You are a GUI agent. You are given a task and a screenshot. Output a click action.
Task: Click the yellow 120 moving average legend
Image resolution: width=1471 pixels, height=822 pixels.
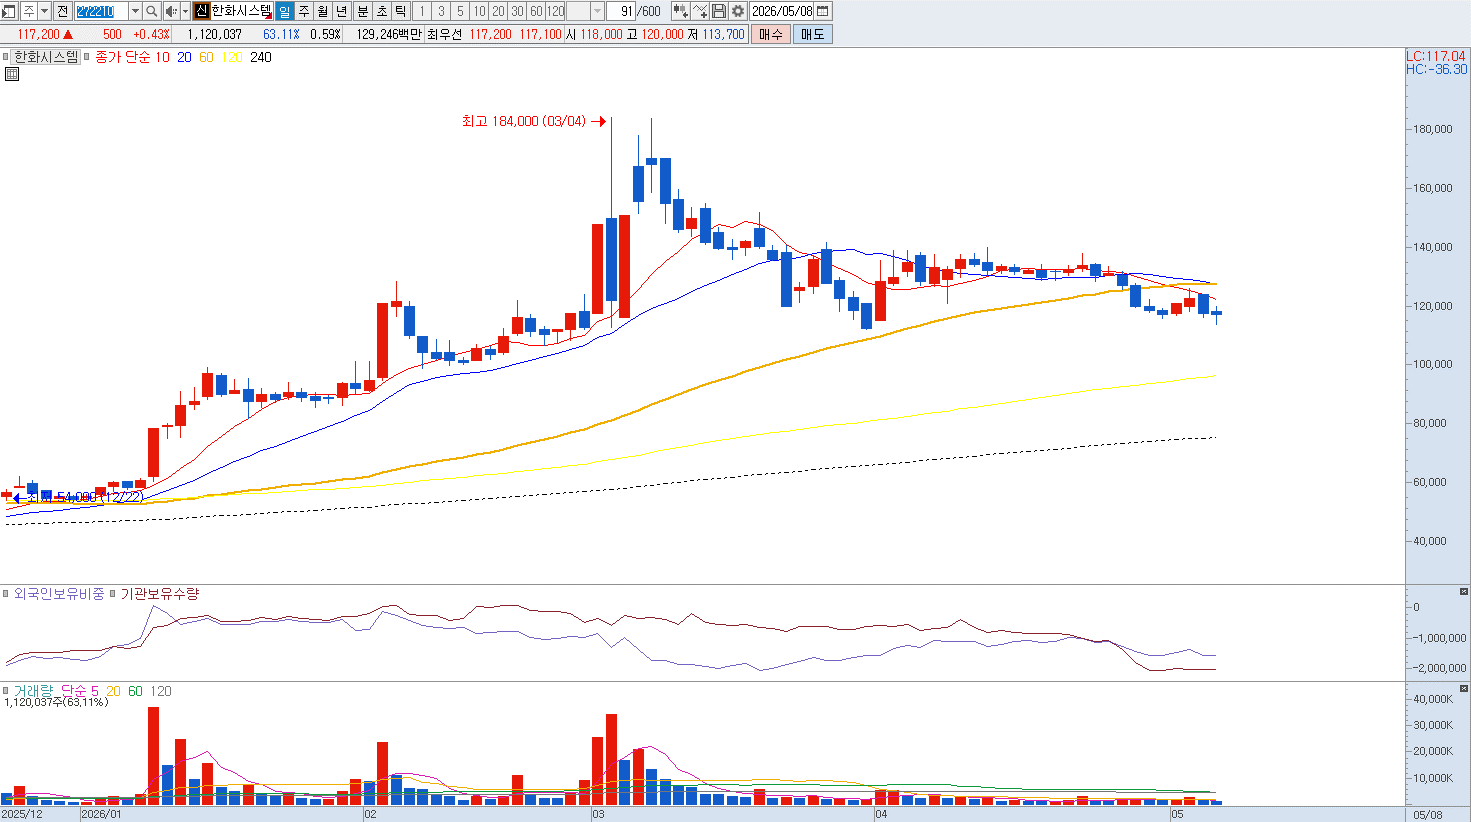[232, 57]
